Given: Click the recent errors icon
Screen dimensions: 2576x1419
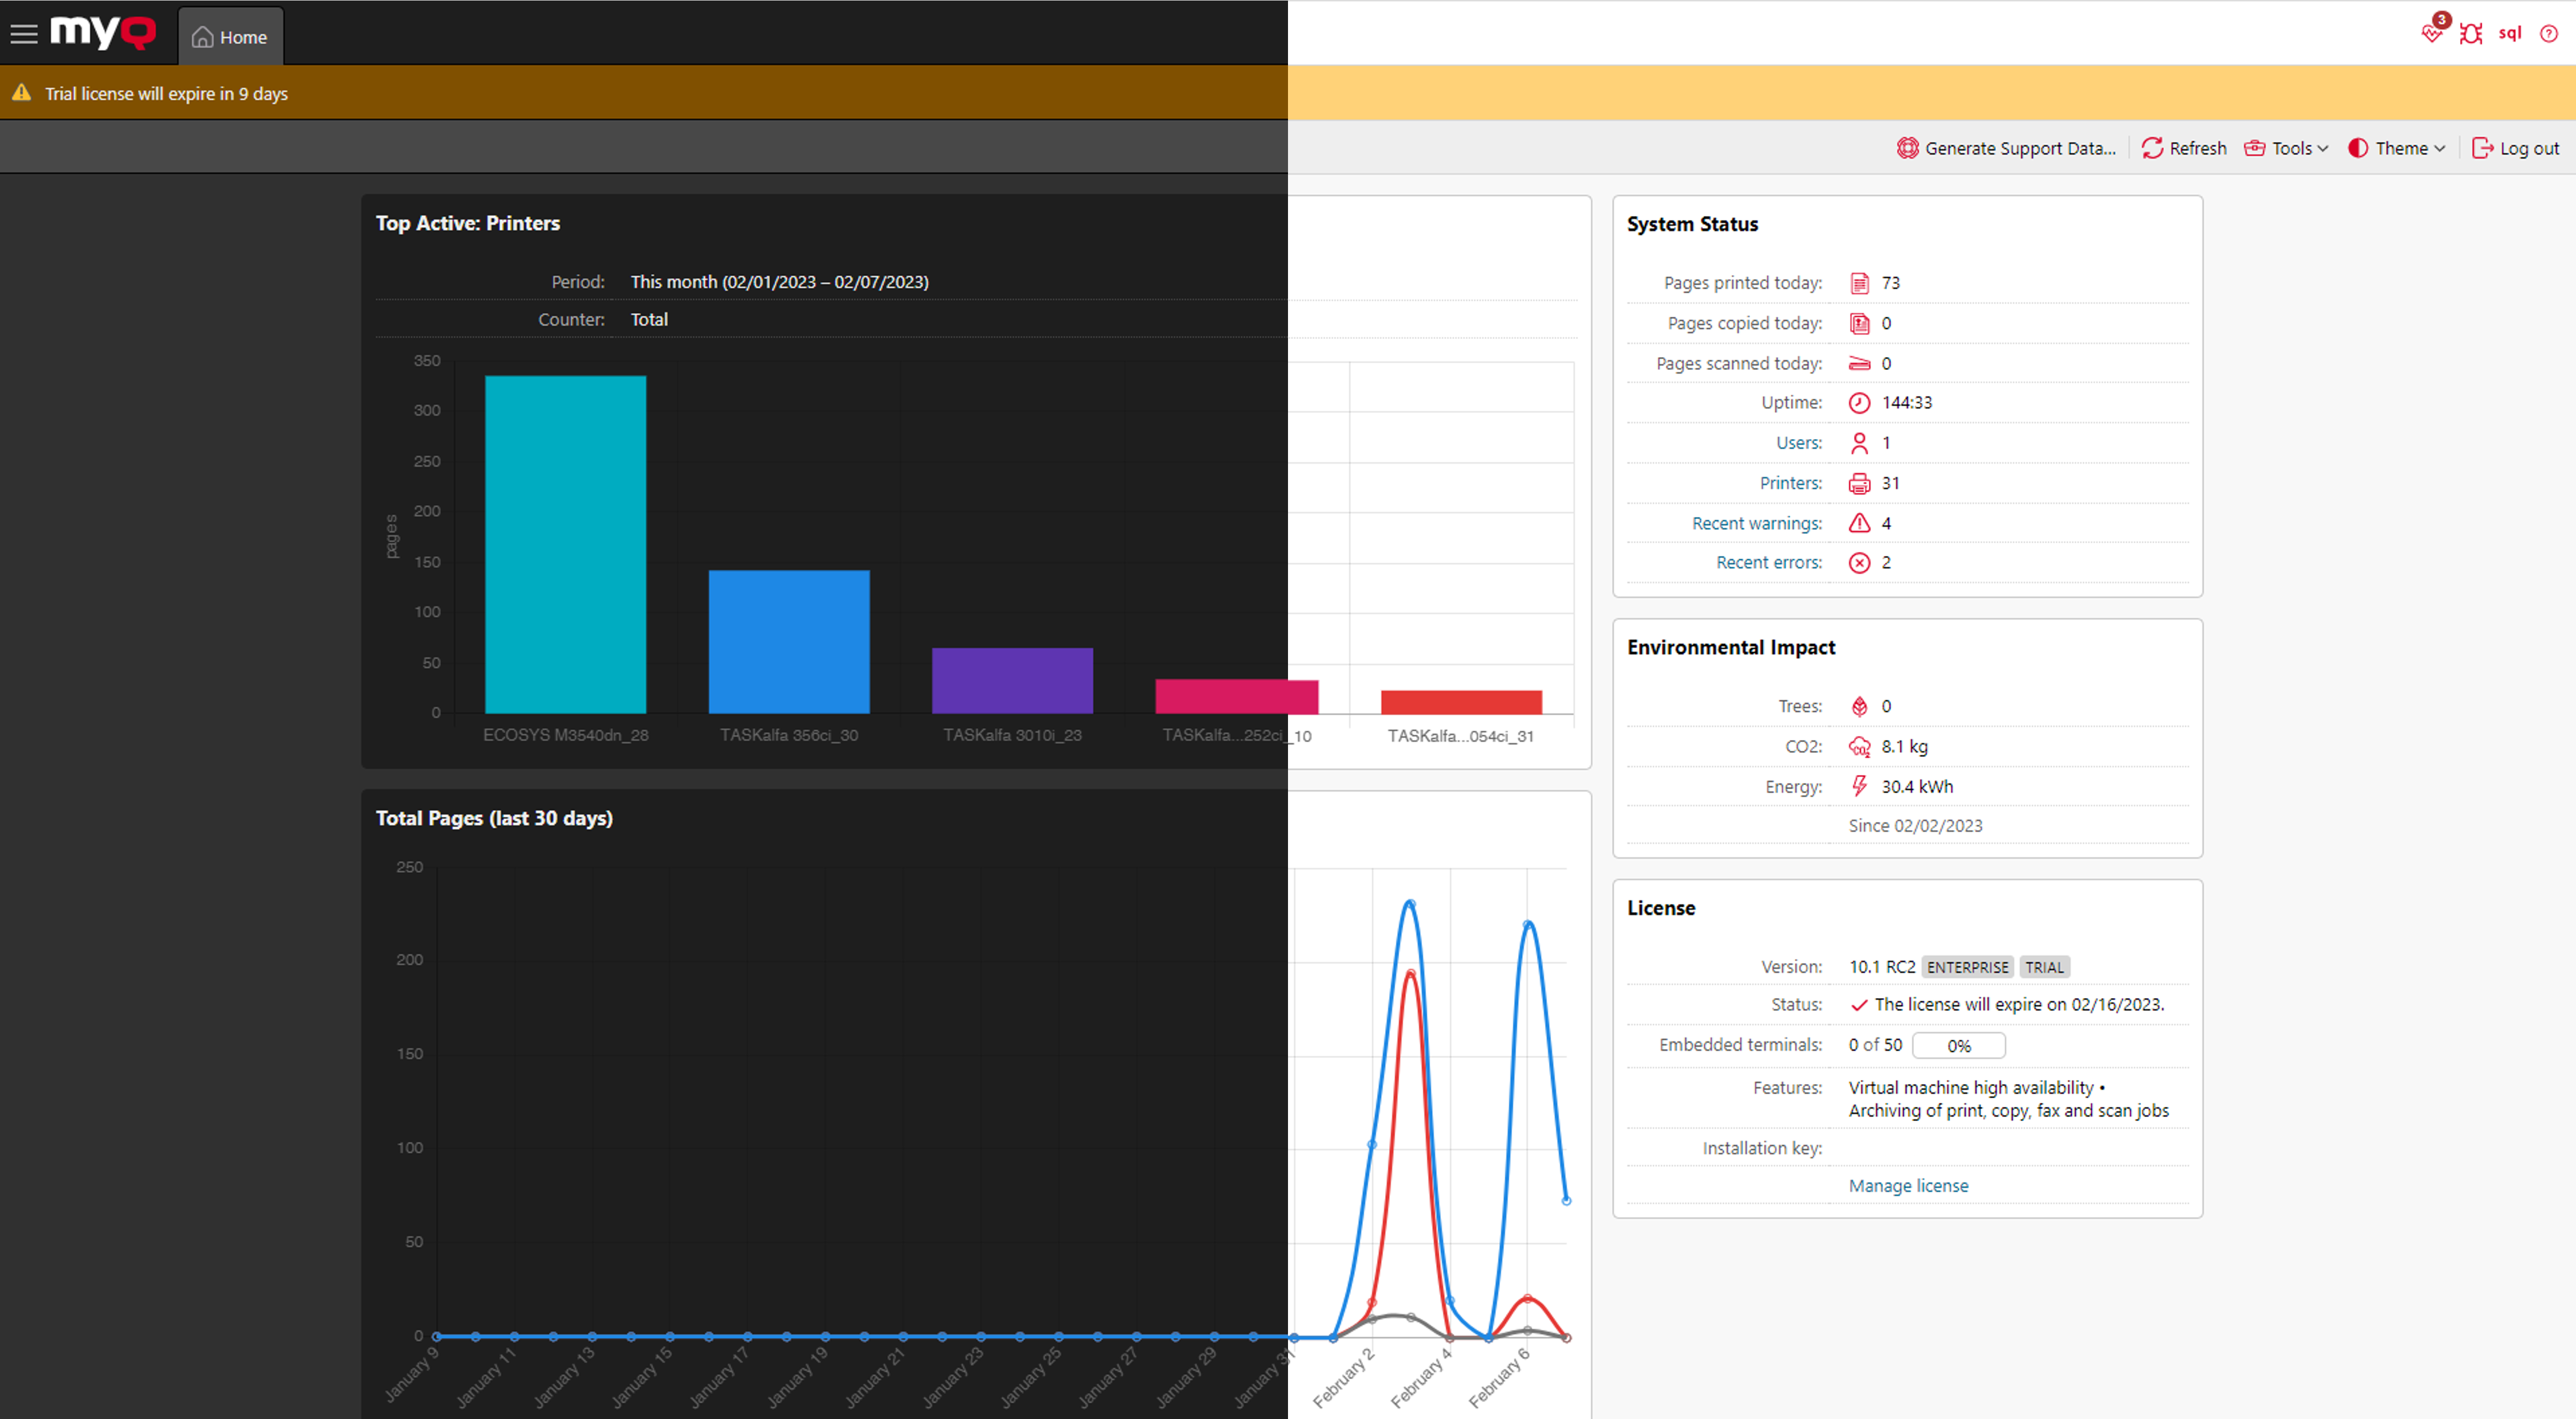Looking at the screenshot, I should coord(1859,562).
